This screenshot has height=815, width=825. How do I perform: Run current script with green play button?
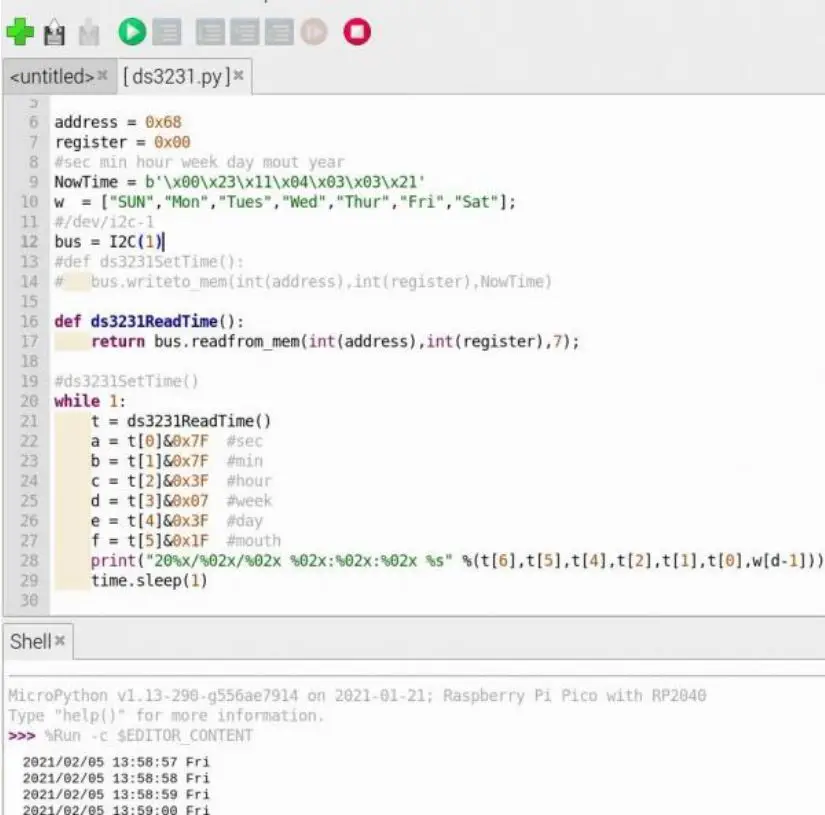(x=131, y=33)
